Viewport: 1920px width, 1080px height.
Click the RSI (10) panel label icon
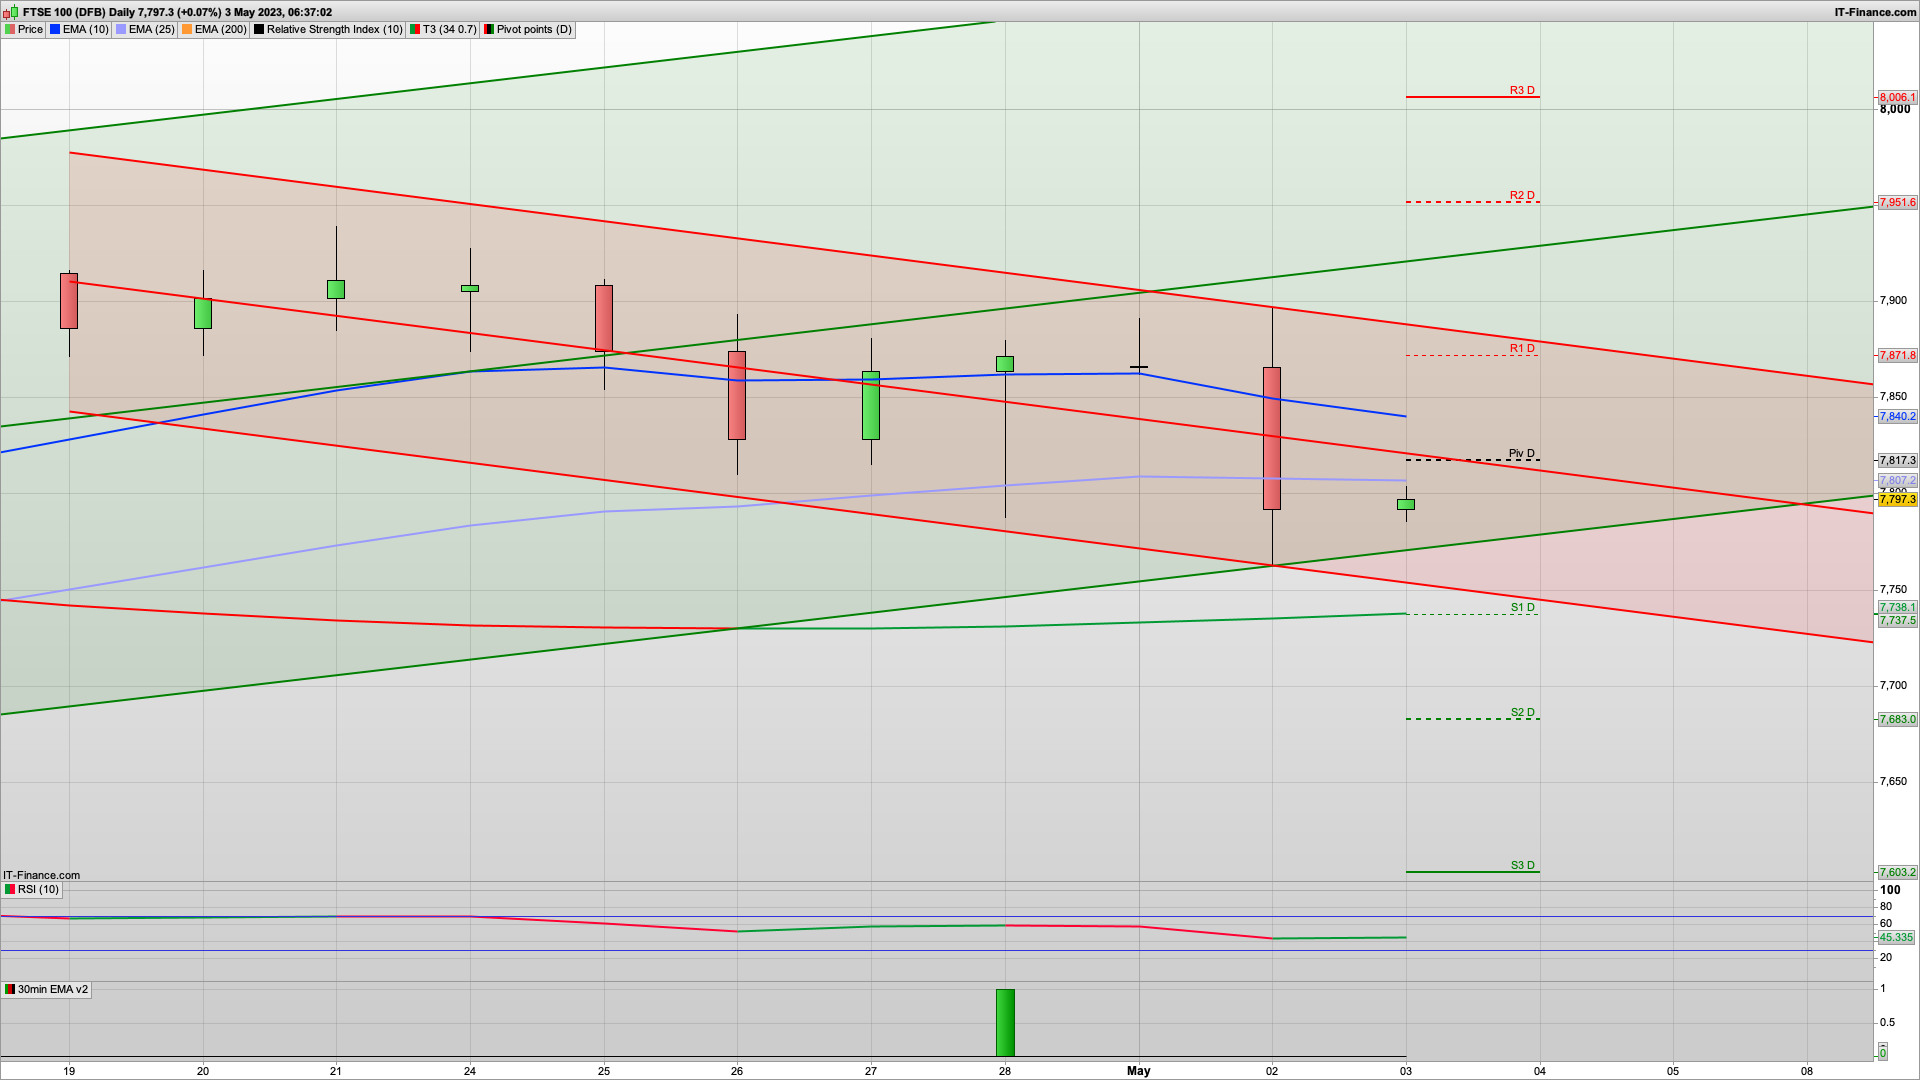point(10,889)
